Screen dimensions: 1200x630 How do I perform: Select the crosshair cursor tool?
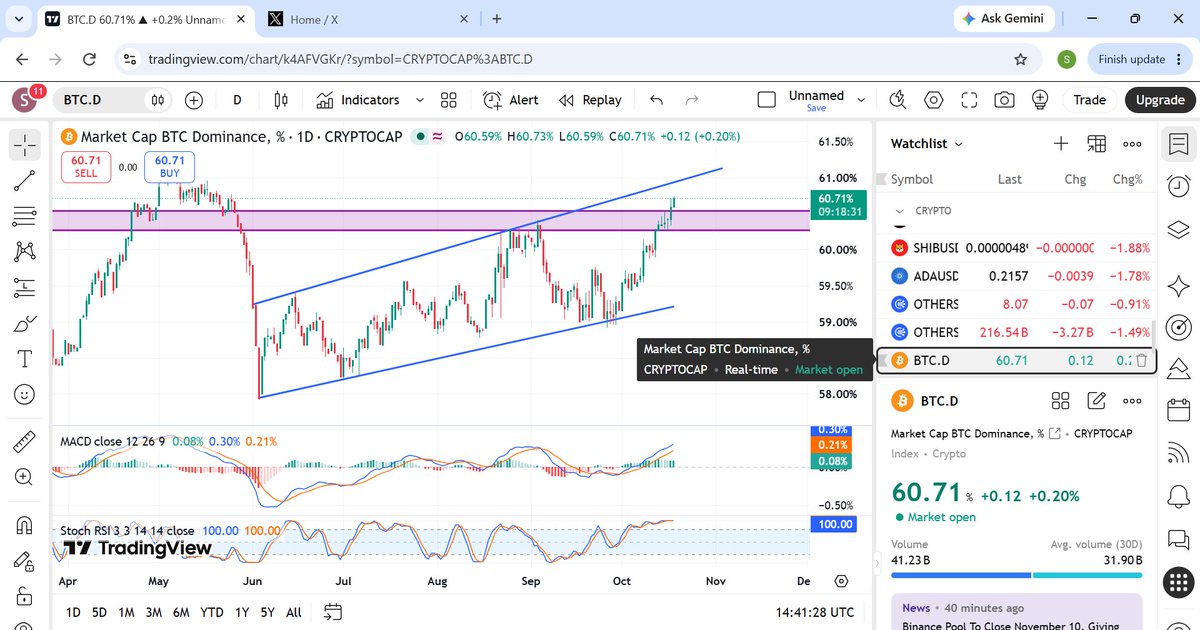(25, 145)
